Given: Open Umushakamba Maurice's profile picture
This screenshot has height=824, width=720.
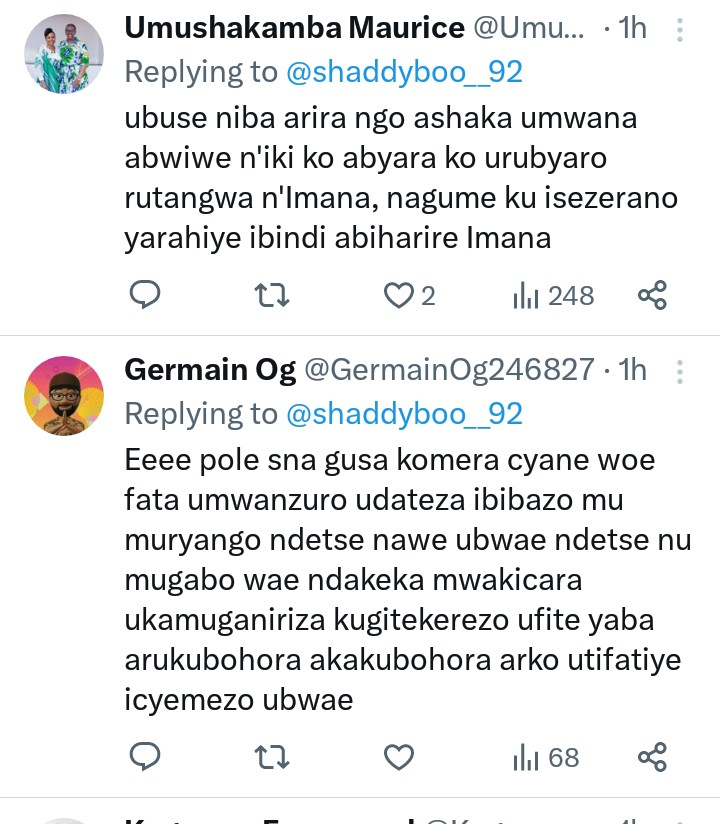Looking at the screenshot, I should [x=64, y=54].
